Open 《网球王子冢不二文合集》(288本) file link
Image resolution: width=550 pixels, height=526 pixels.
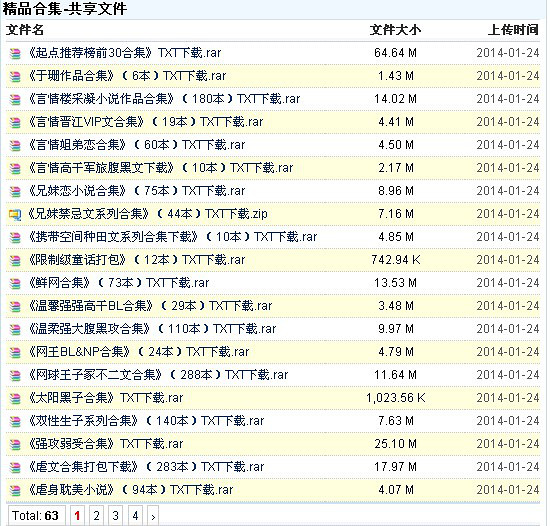click(158, 375)
